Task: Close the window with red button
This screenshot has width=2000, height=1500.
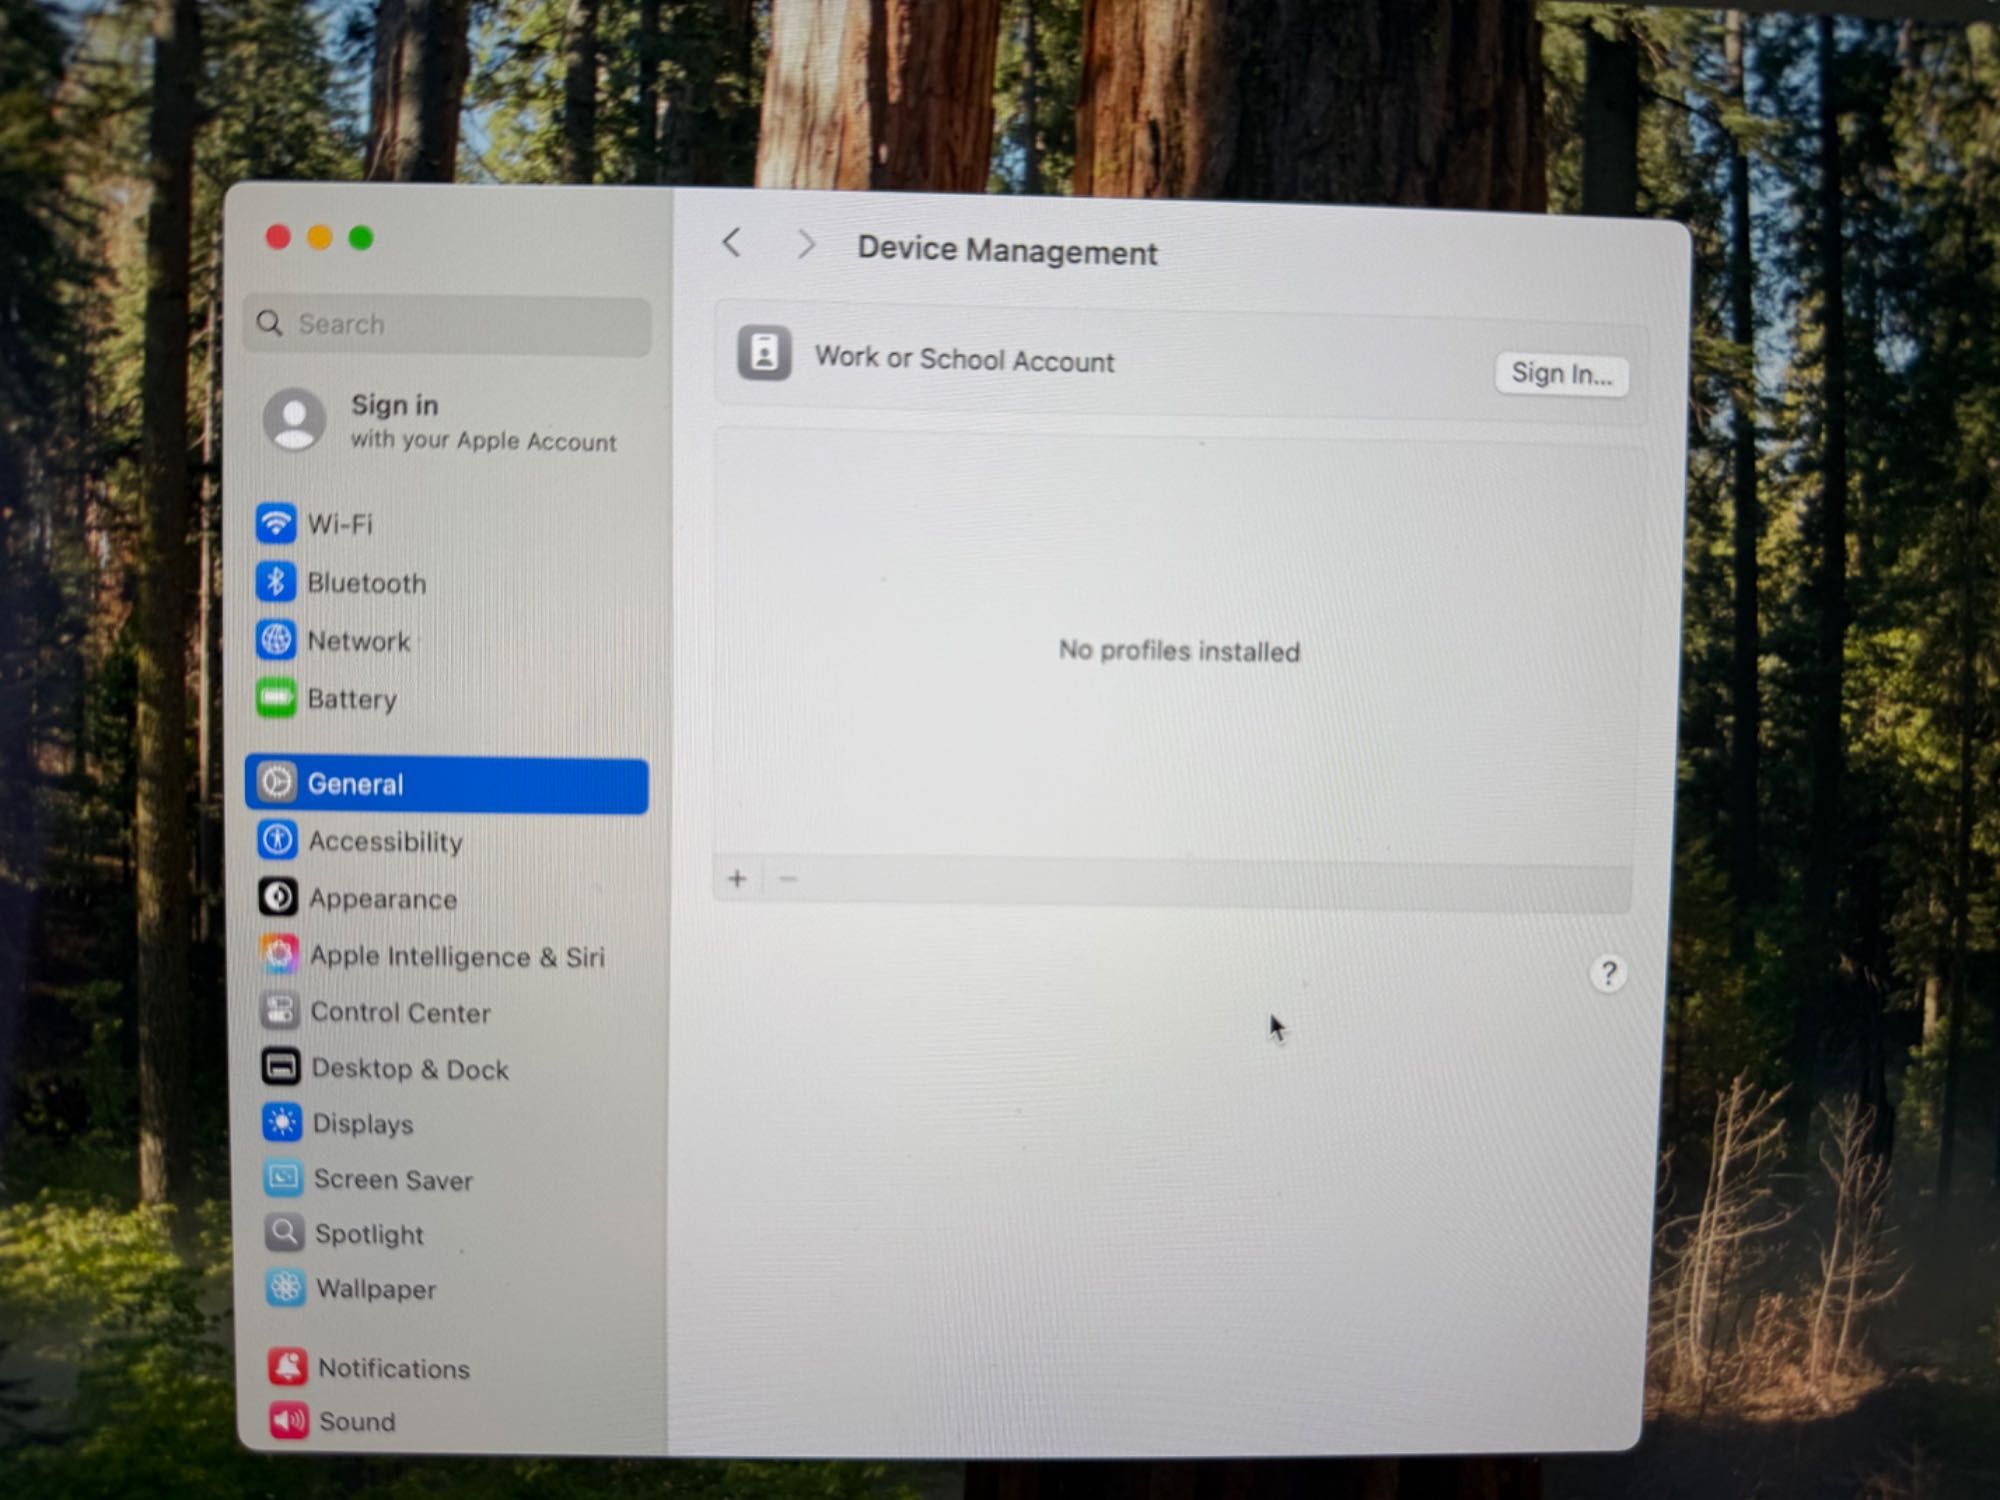Action: (x=278, y=237)
